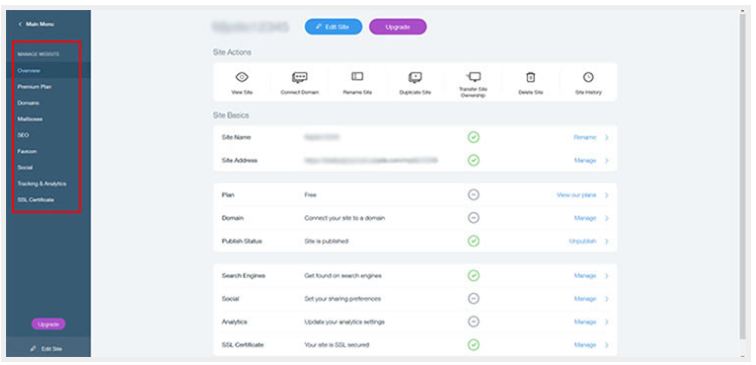This screenshot has height=365, width=756.
Task: Open the Connect Domain icon
Action: click(299, 77)
